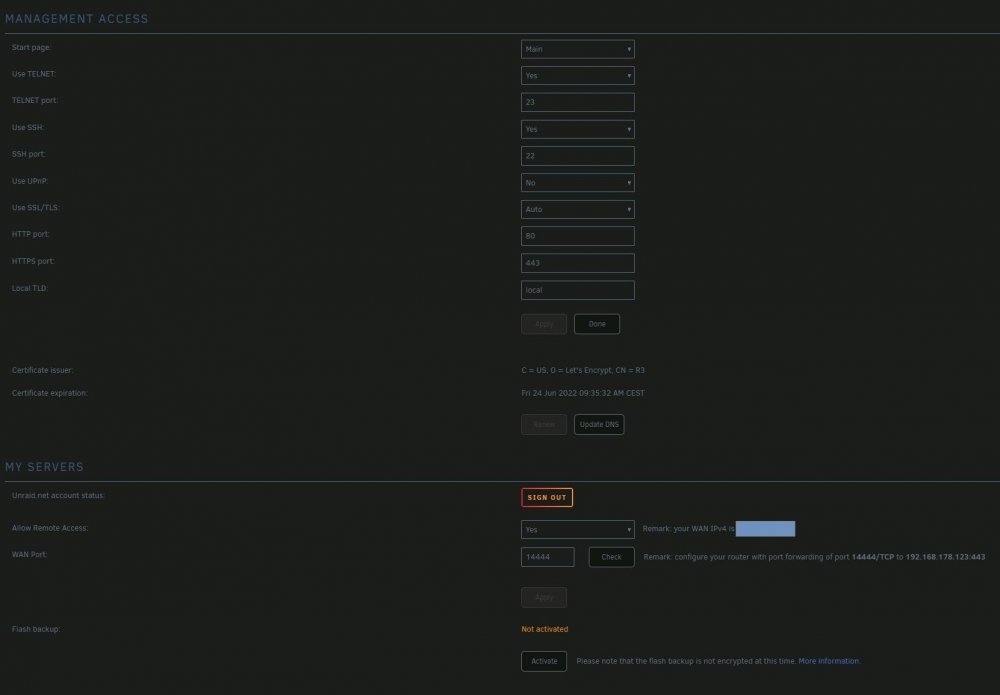The image size is (1000, 695).
Task: Click the certificate issuer value text
Action: coord(583,370)
